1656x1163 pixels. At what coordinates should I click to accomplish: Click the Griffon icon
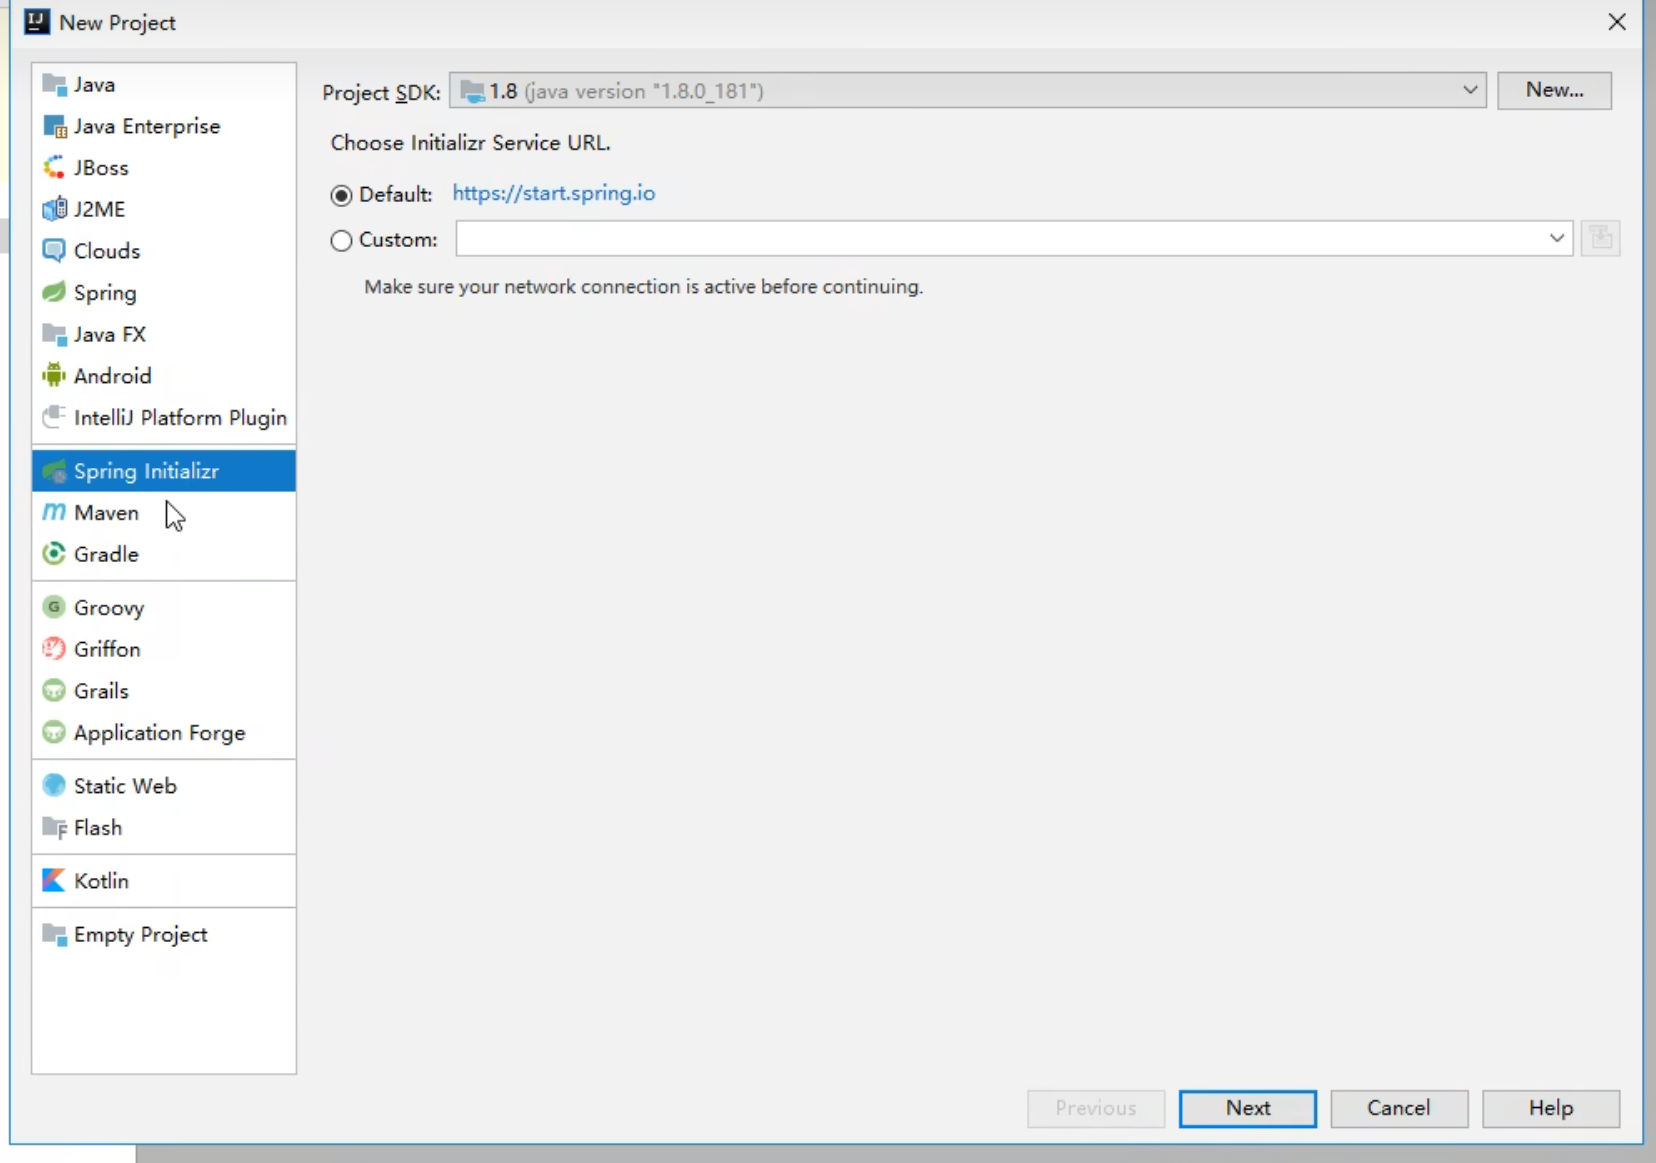tap(54, 649)
